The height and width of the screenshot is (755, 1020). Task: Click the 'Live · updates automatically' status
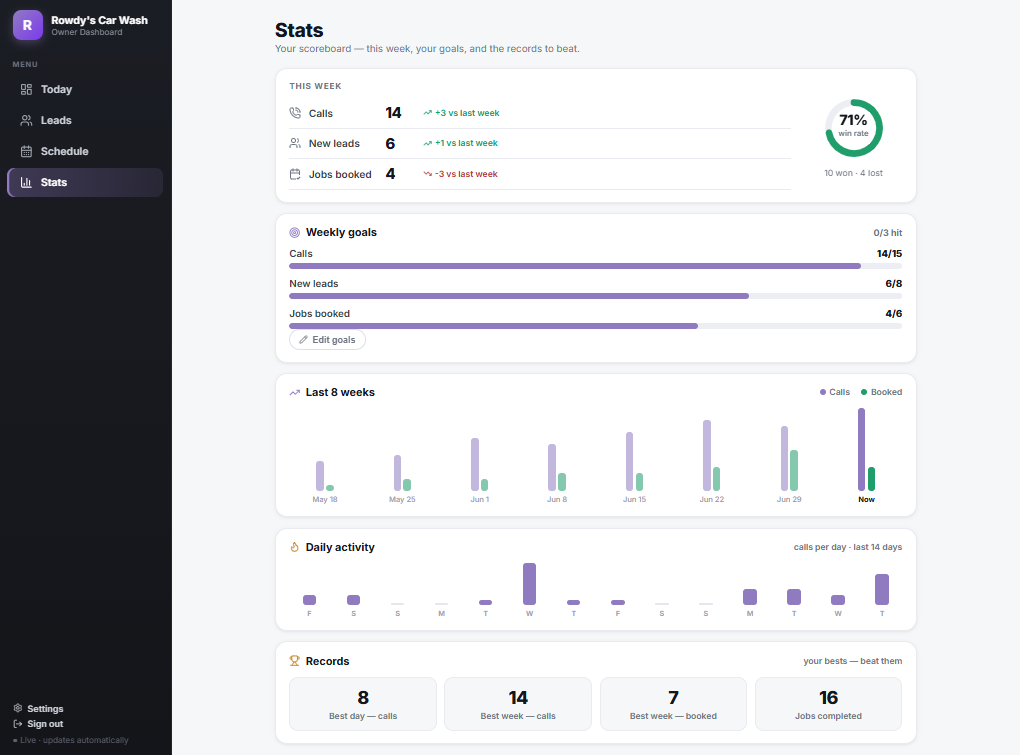[71, 740]
